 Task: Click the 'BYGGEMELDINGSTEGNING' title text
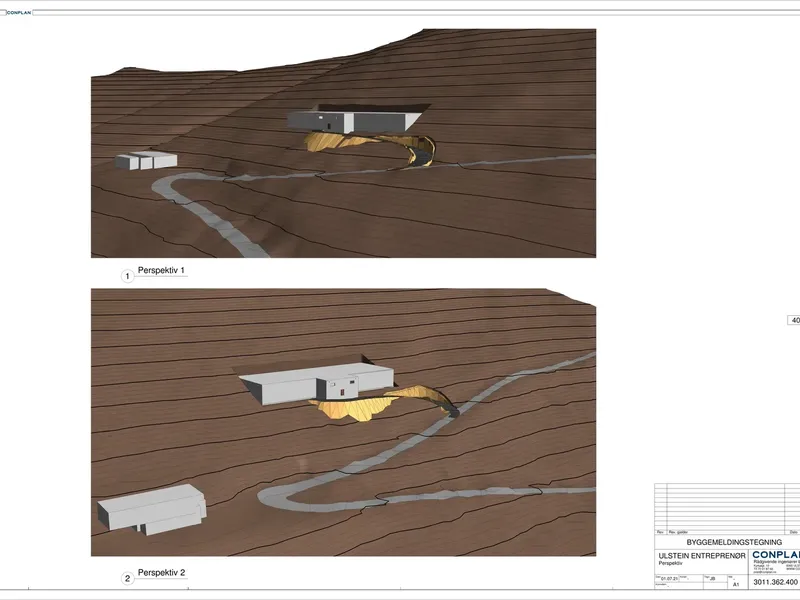[x=734, y=542]
